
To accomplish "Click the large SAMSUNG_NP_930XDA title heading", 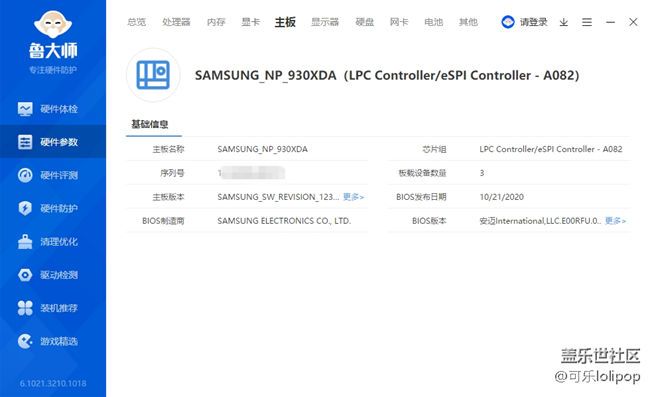I will click(387, 75).
